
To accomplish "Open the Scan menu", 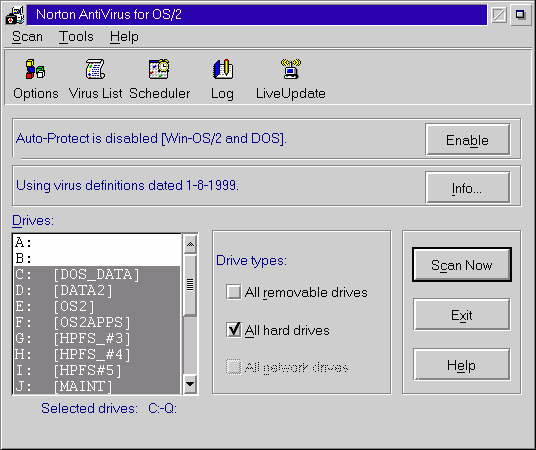I will pos(27,36).
